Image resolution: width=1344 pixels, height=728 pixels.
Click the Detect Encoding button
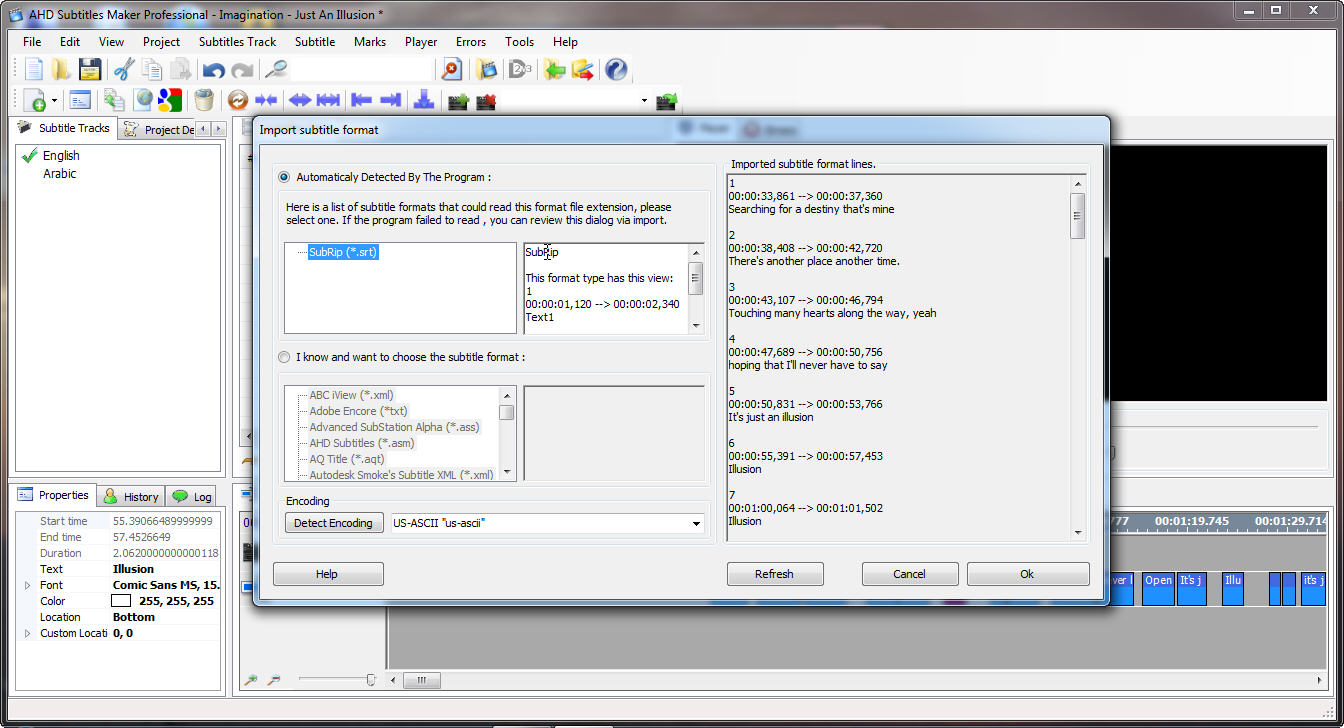(334, 523)
